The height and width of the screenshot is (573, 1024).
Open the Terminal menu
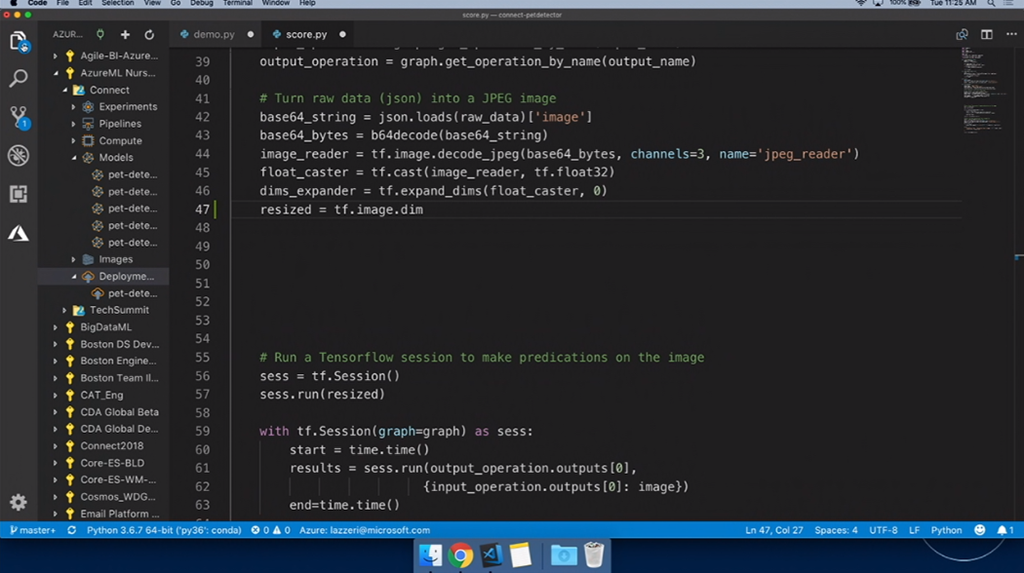click(237, 3)
